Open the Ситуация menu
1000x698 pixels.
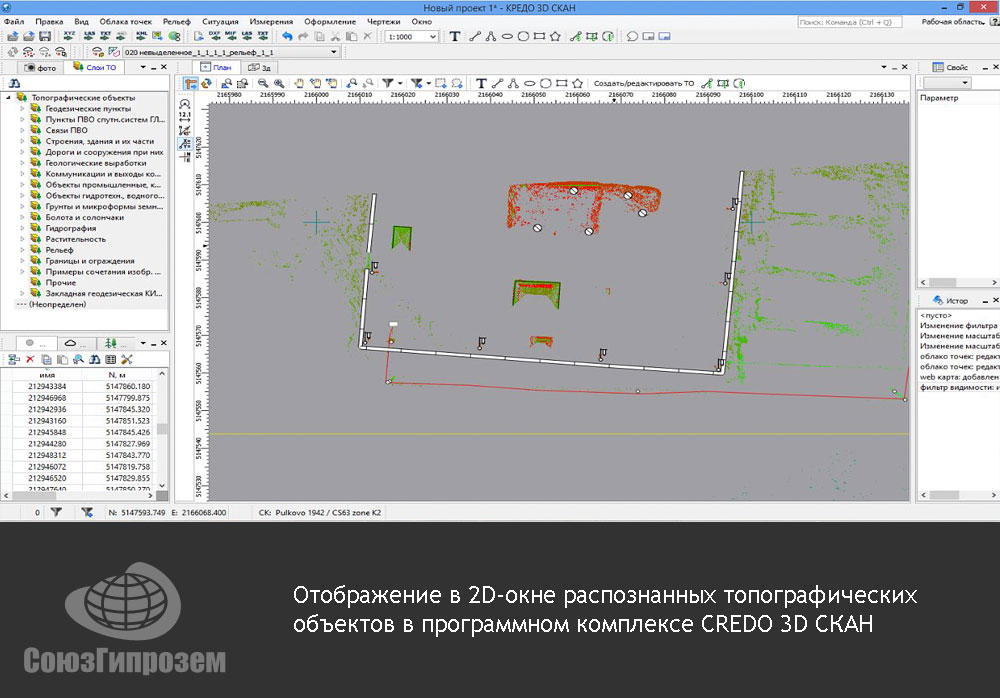[220, 22]
